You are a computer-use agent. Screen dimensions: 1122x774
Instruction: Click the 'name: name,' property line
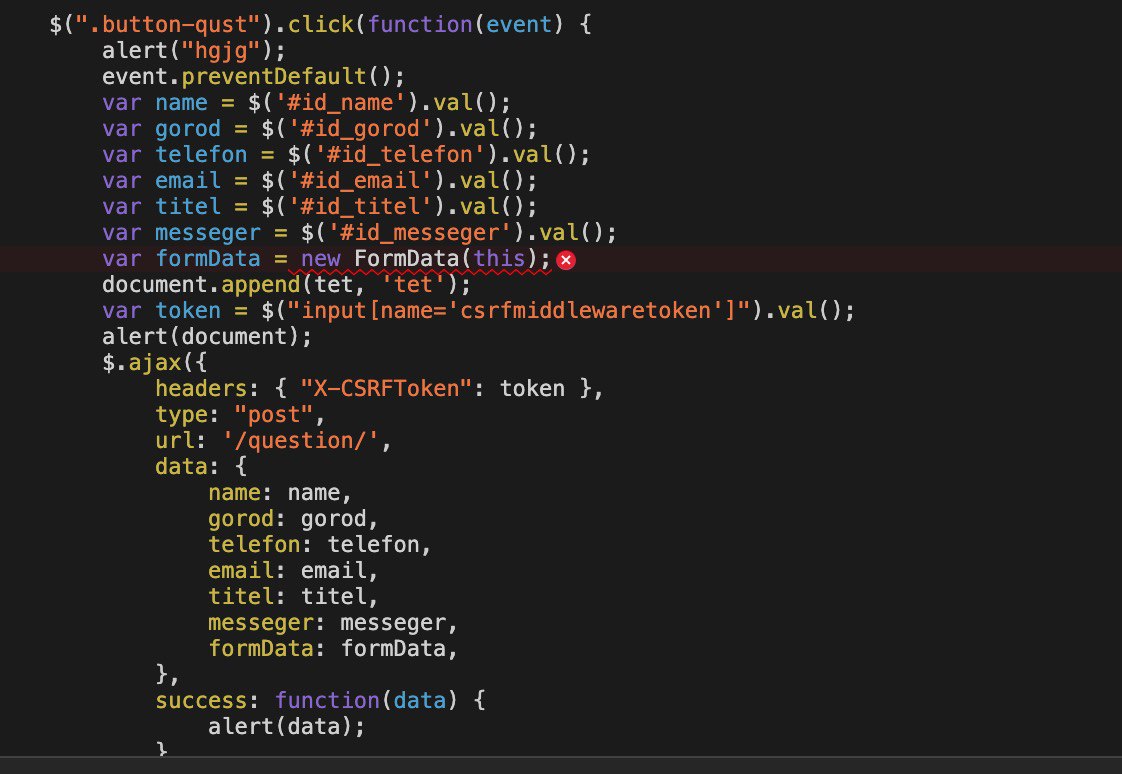(280, 493)
